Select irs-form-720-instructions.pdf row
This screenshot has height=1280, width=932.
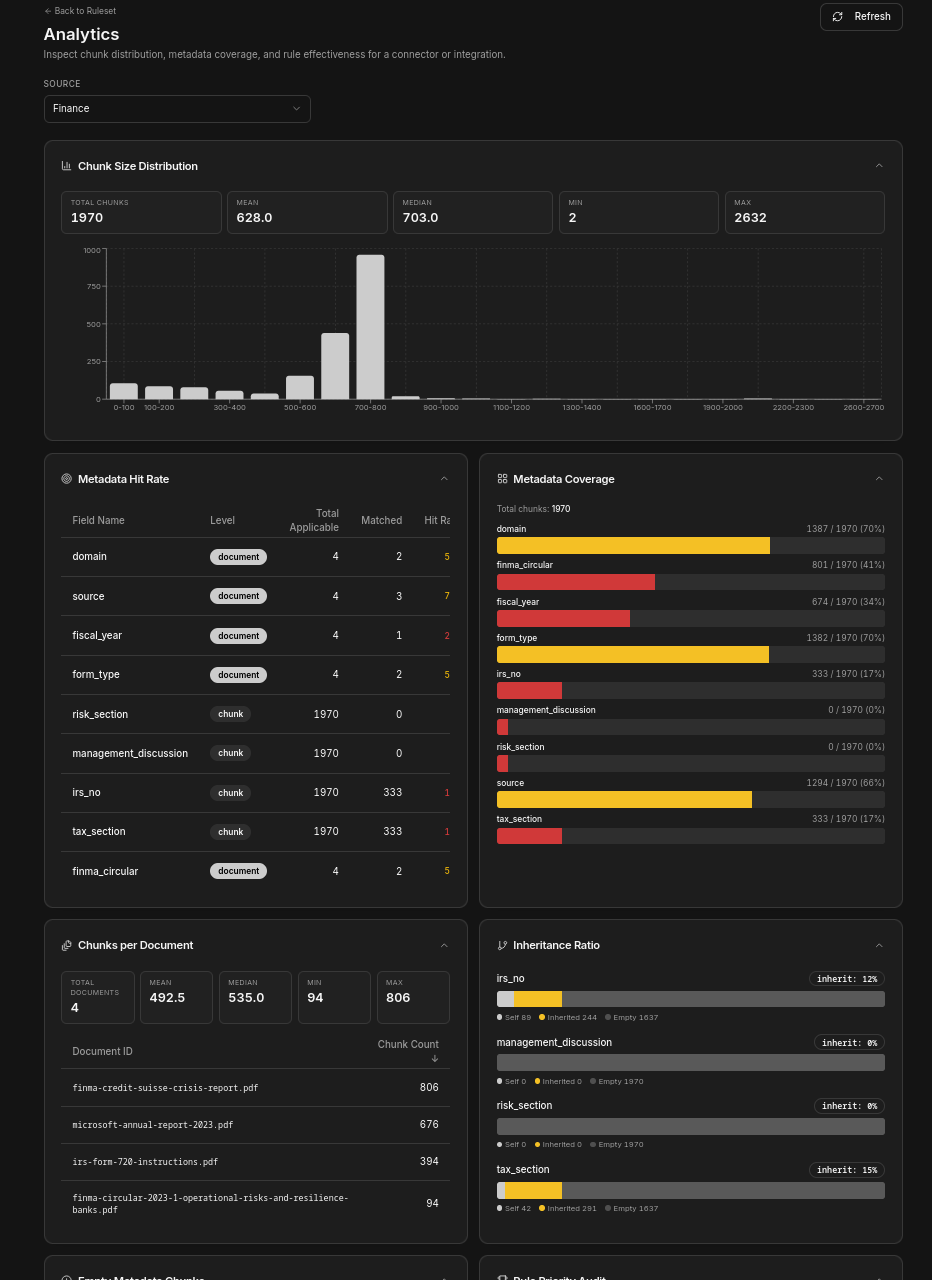pos(255,1162)
